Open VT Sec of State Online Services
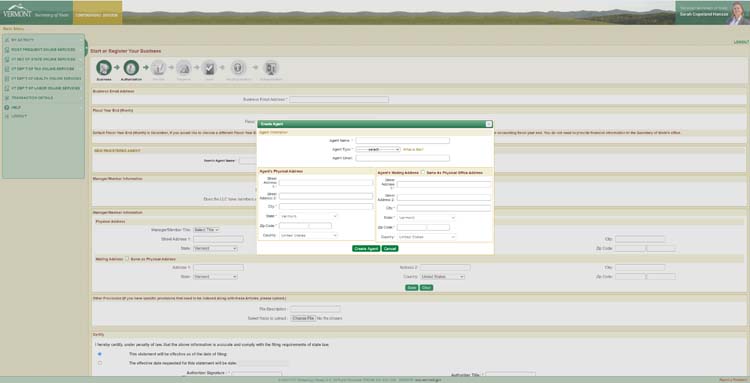750x383 pixels. [43, 59]
